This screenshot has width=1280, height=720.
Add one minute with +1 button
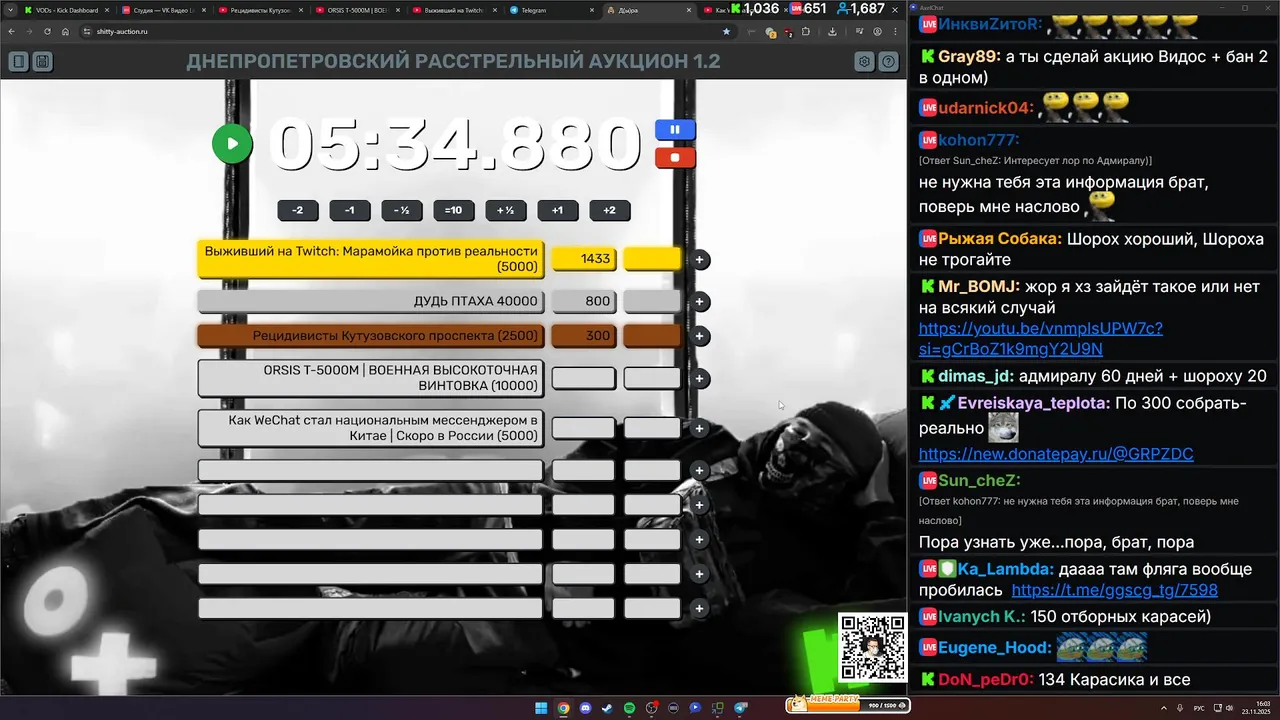coord(557,211)
